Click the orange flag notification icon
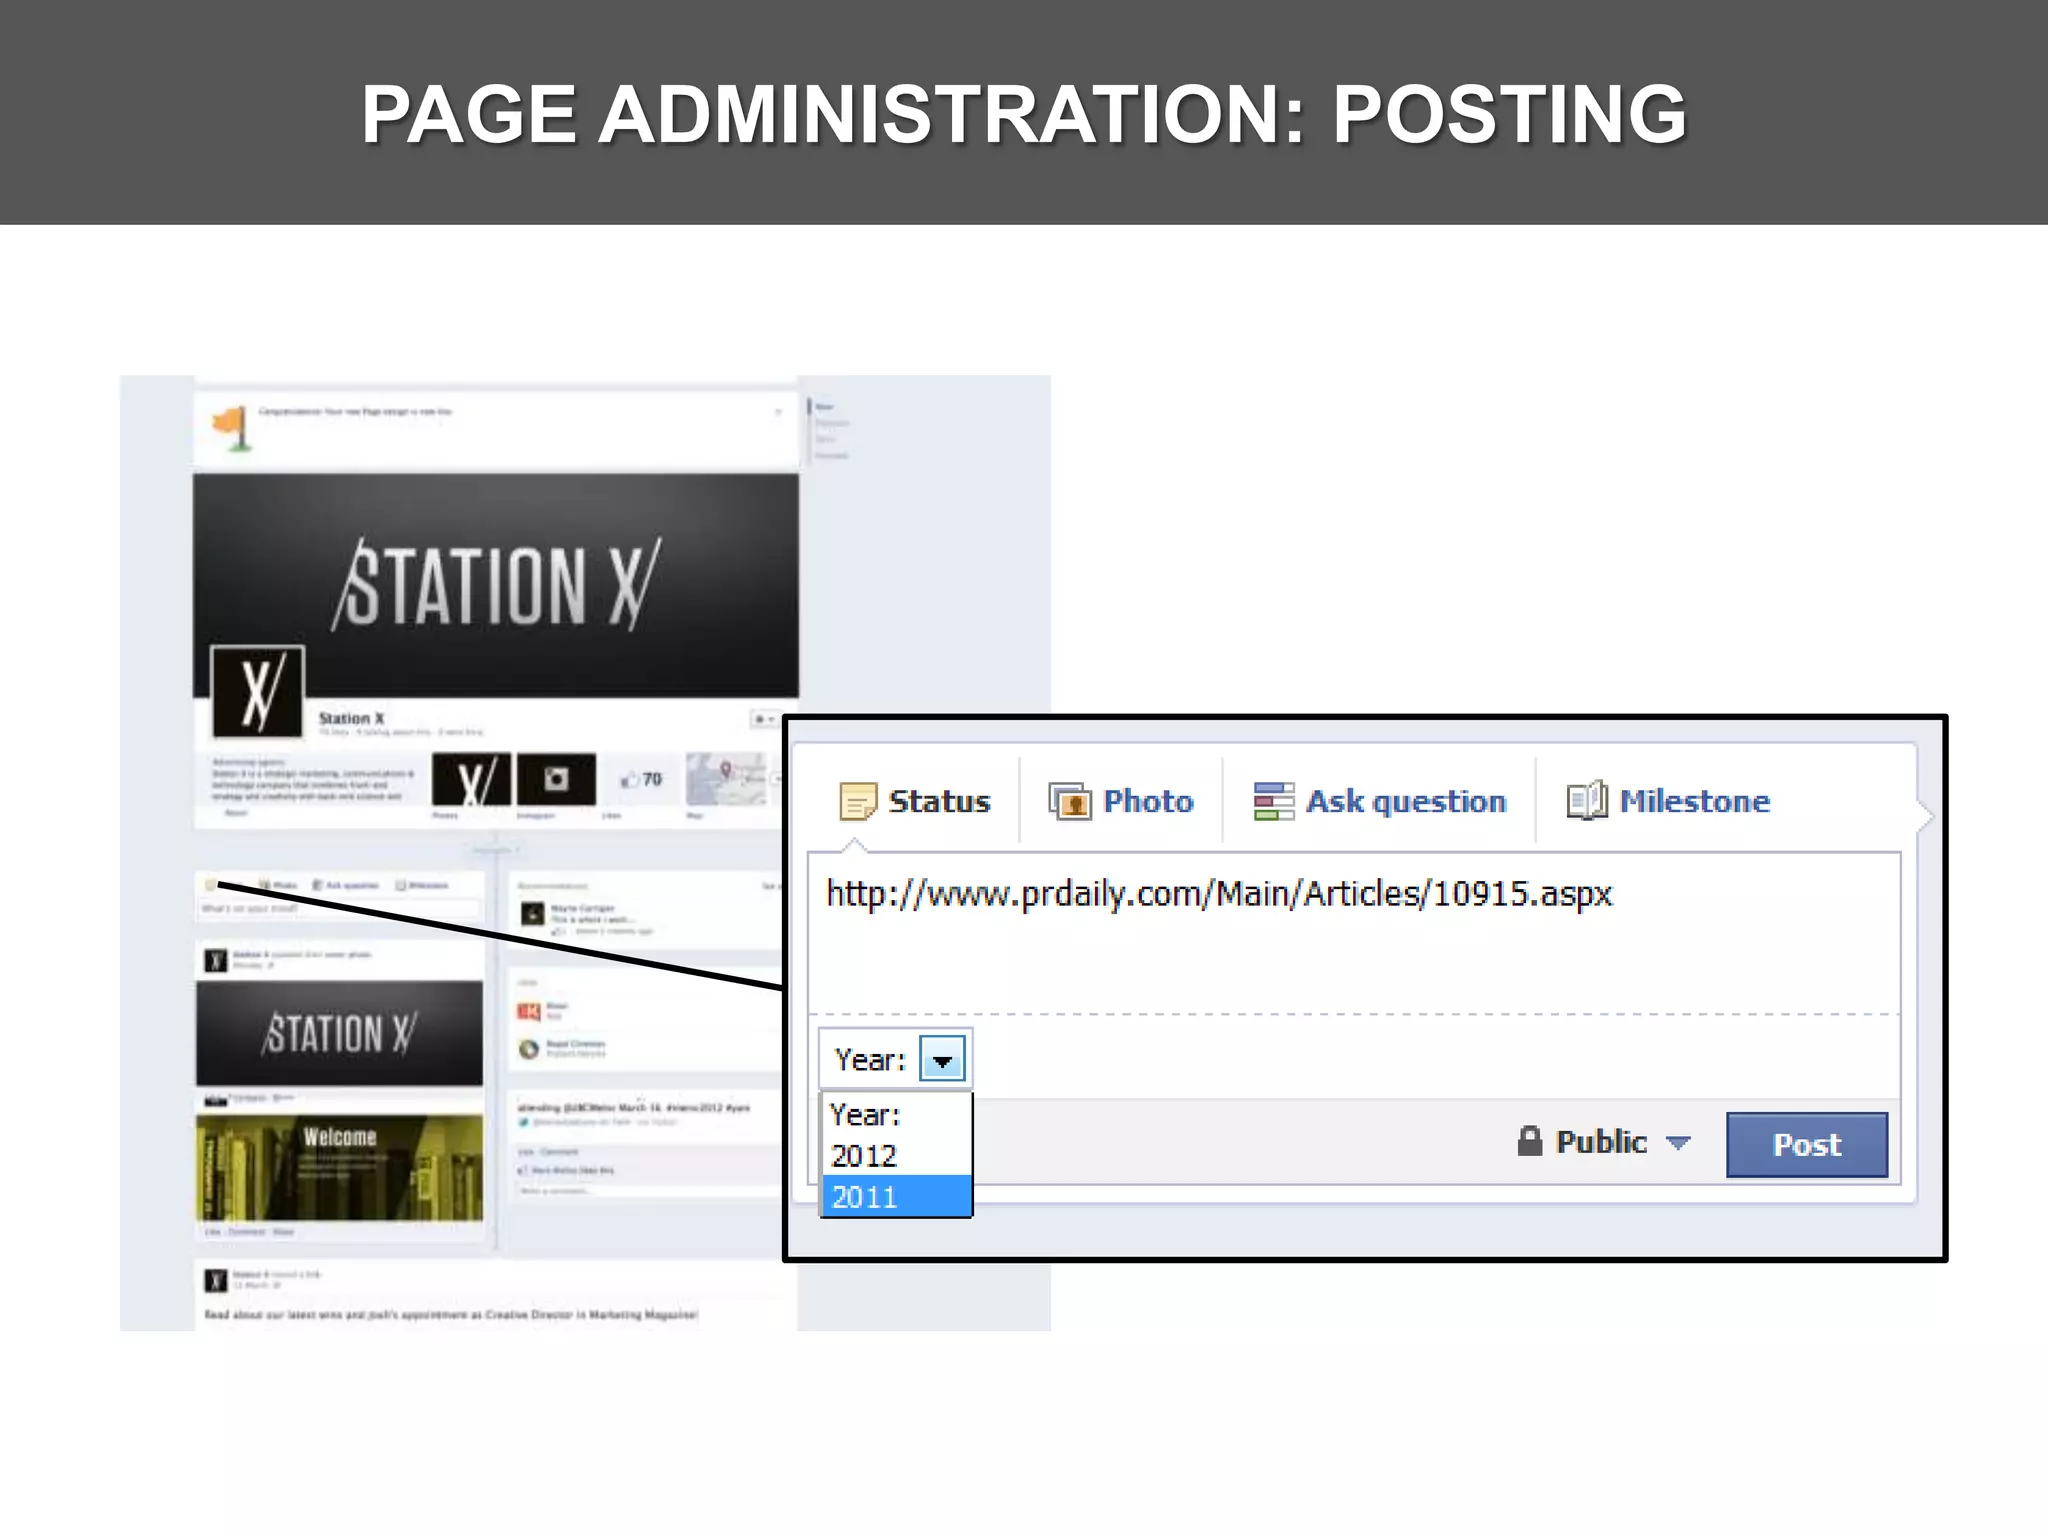2048x1536 pixels. coord(232,428)
